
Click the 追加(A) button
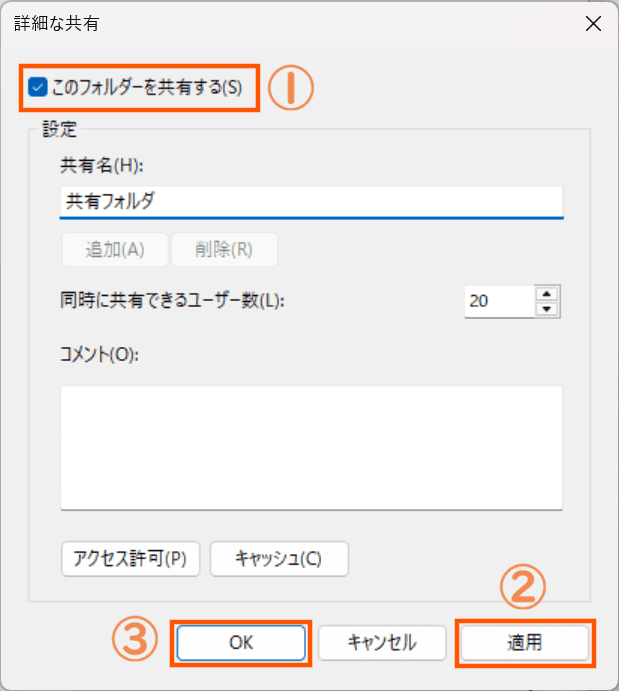click(x=115, y=250)
